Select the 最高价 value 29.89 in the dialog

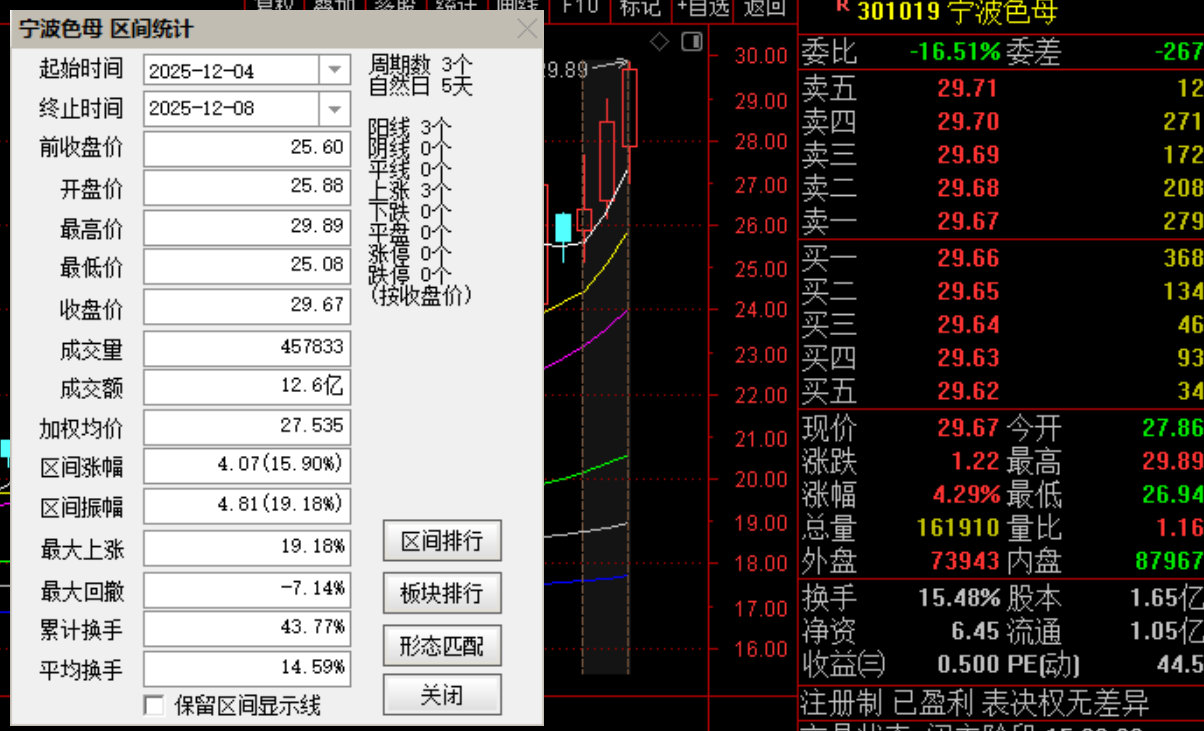(247, 227)
